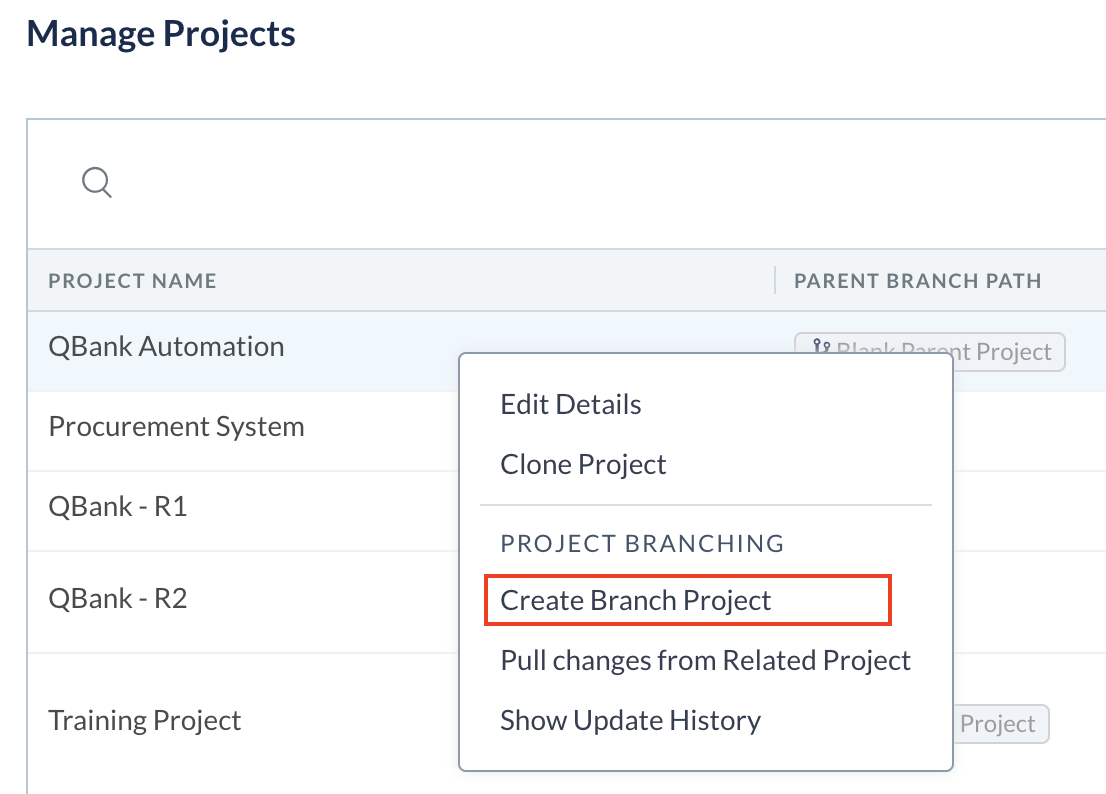Click the search magnifier icon

(96, 183)
